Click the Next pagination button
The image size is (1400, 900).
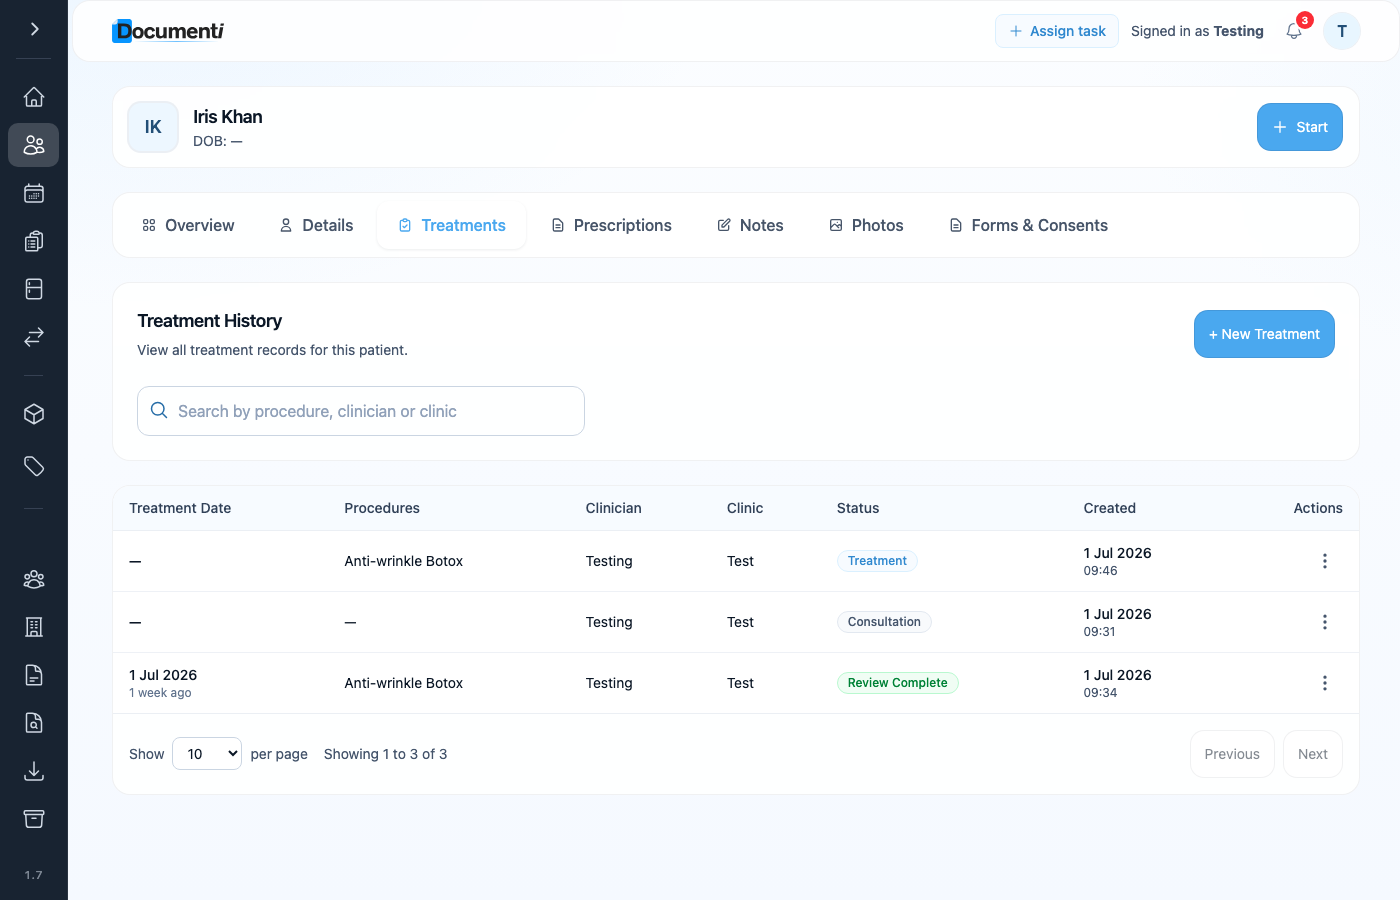point(1312,754)
